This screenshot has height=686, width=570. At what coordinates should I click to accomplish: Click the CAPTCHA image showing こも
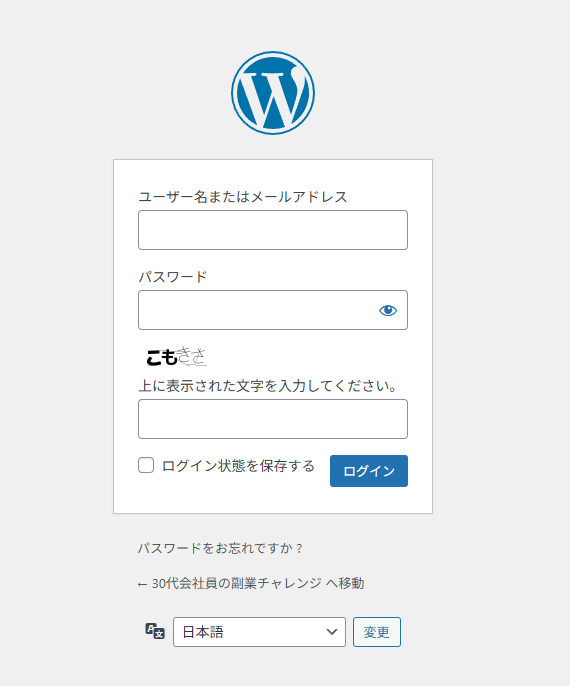[x=176, y=357]
